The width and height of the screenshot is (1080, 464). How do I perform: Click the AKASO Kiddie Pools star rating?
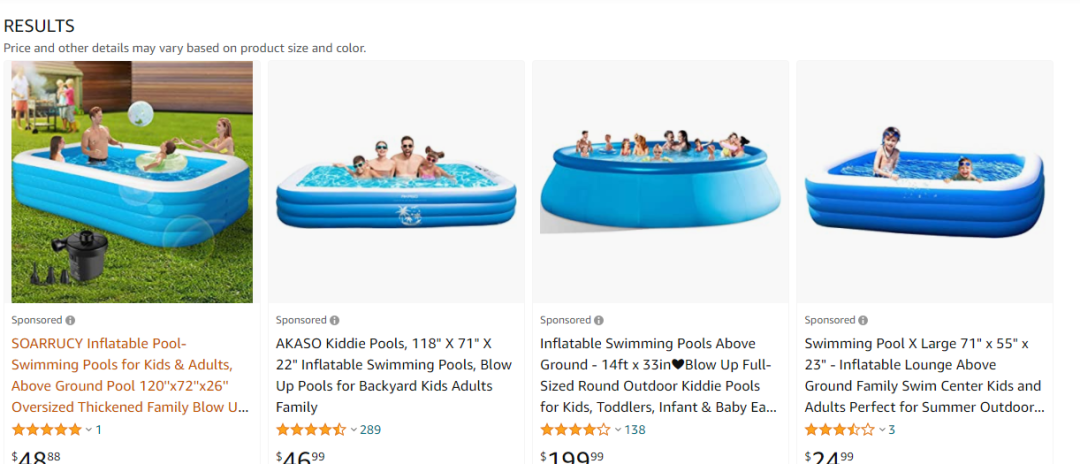pyautogui.click(x=310, y=430)
